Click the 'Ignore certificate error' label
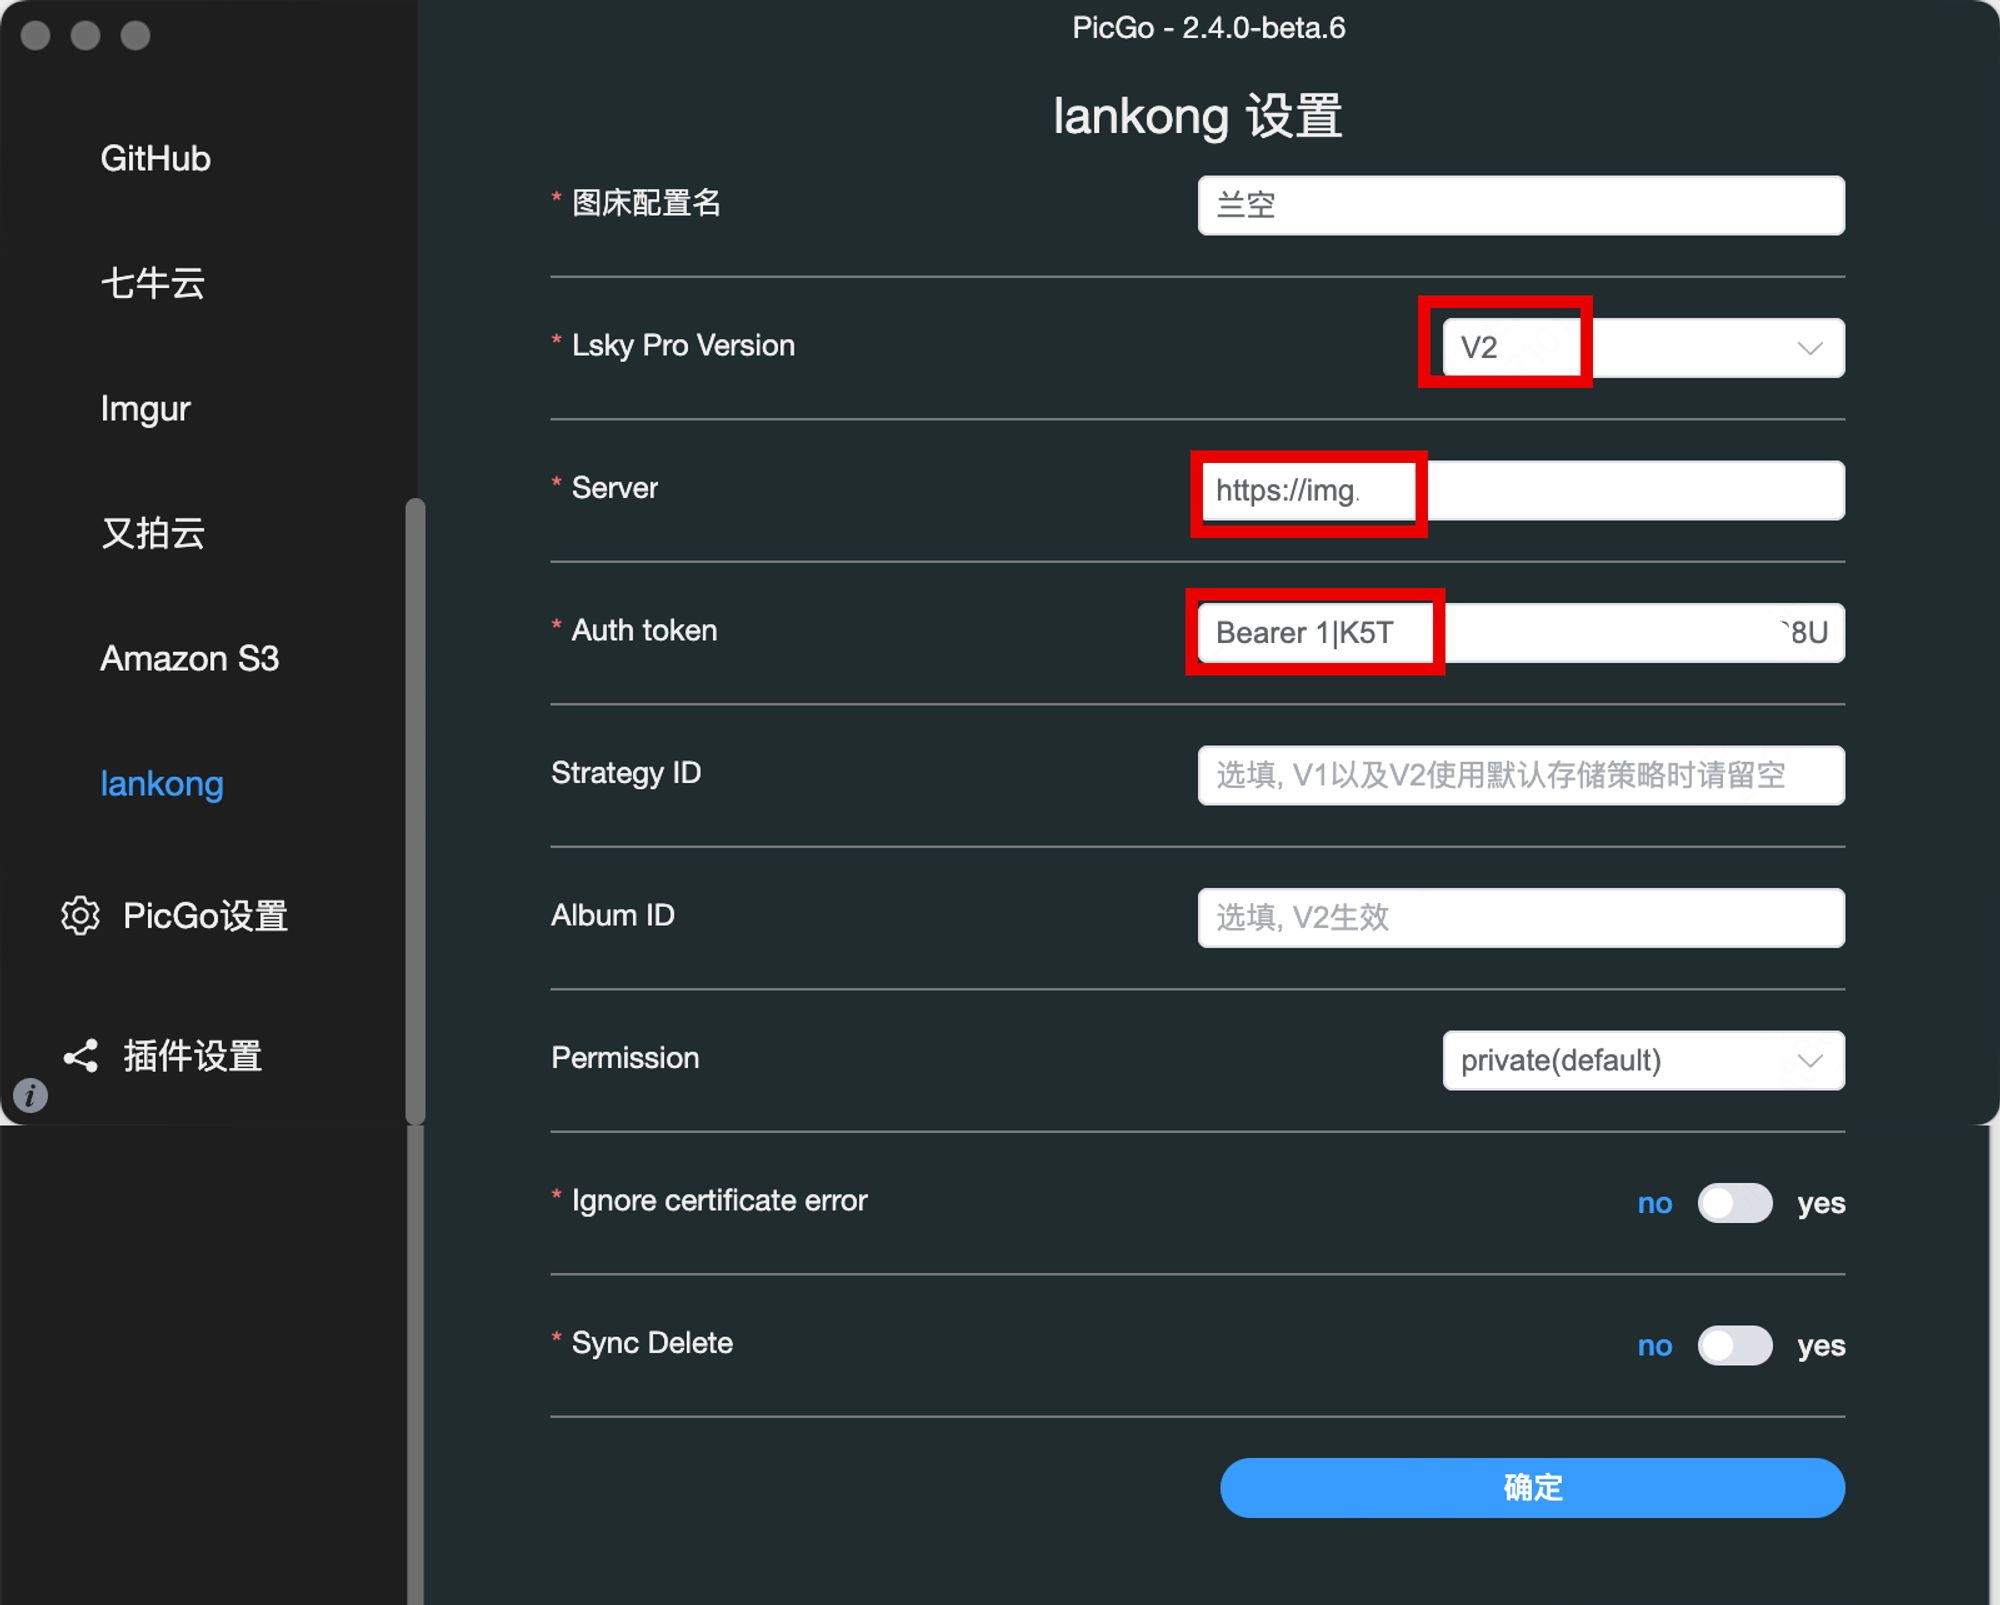The width and height of the screenshot is (2000, 1605). [x=719, y=1200]
